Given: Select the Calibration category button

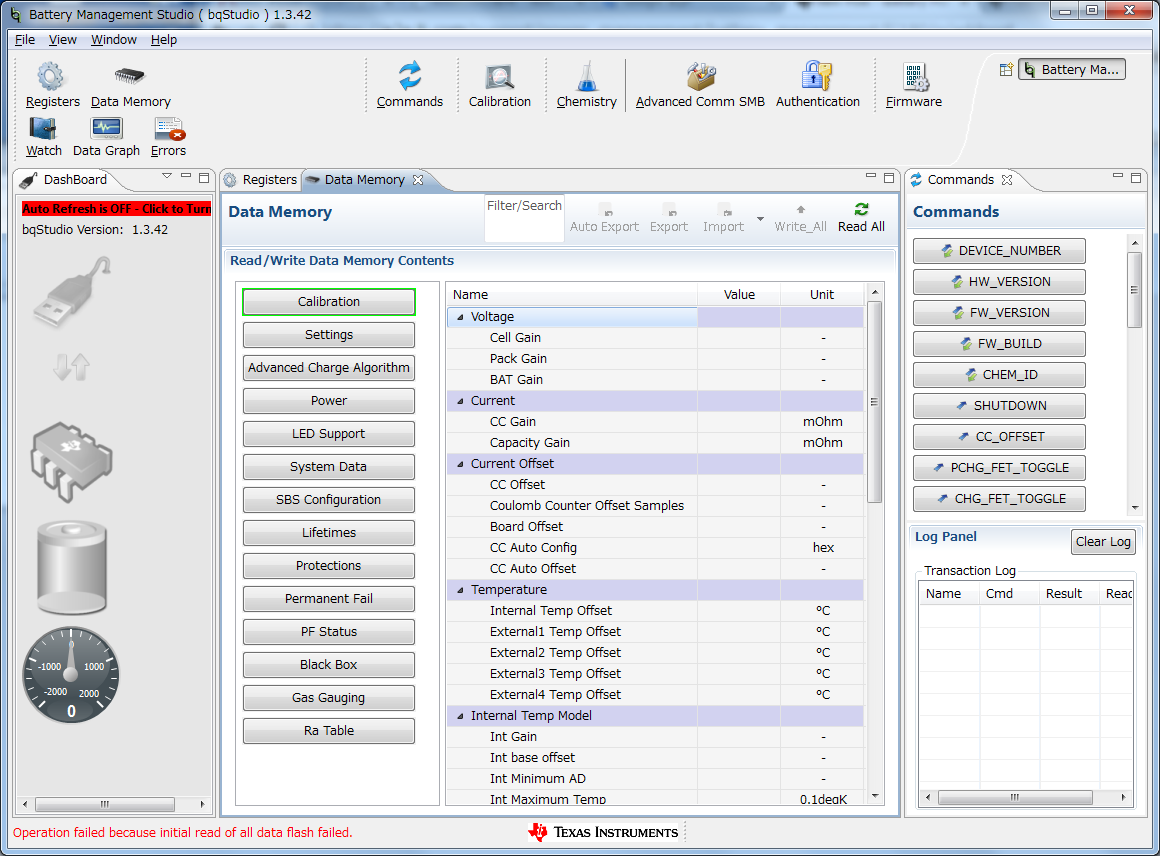Looking at the screenshot, I should coord(329,302).
